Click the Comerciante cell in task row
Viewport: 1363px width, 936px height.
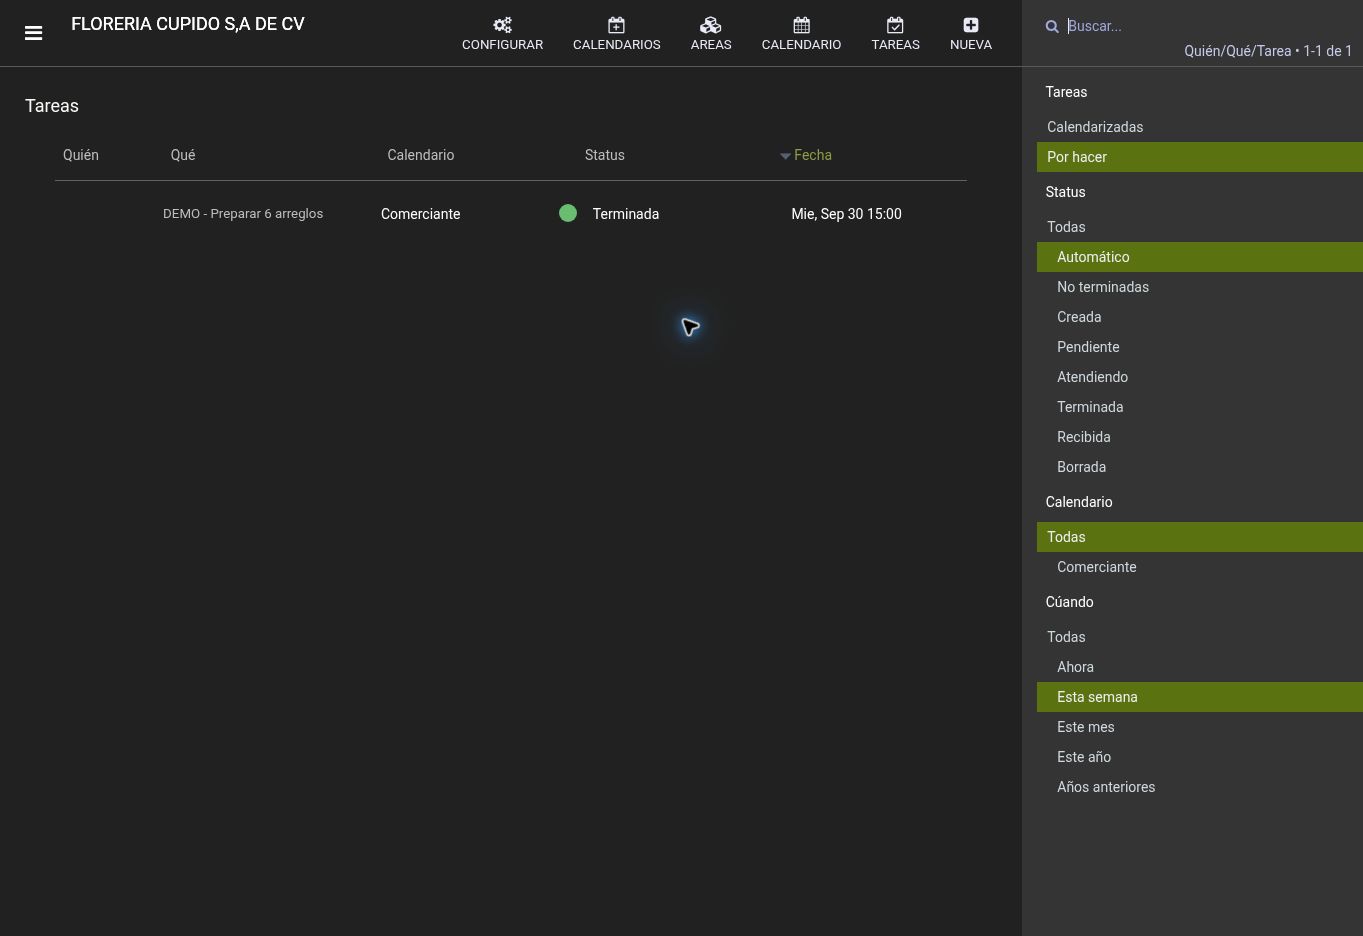421,214
